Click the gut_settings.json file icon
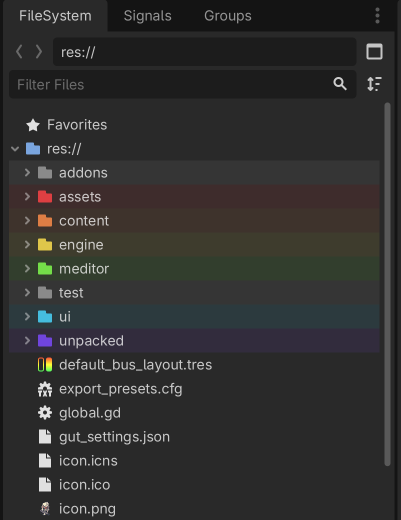The height and width of the screenshot is (520, 401). [45, 437]
